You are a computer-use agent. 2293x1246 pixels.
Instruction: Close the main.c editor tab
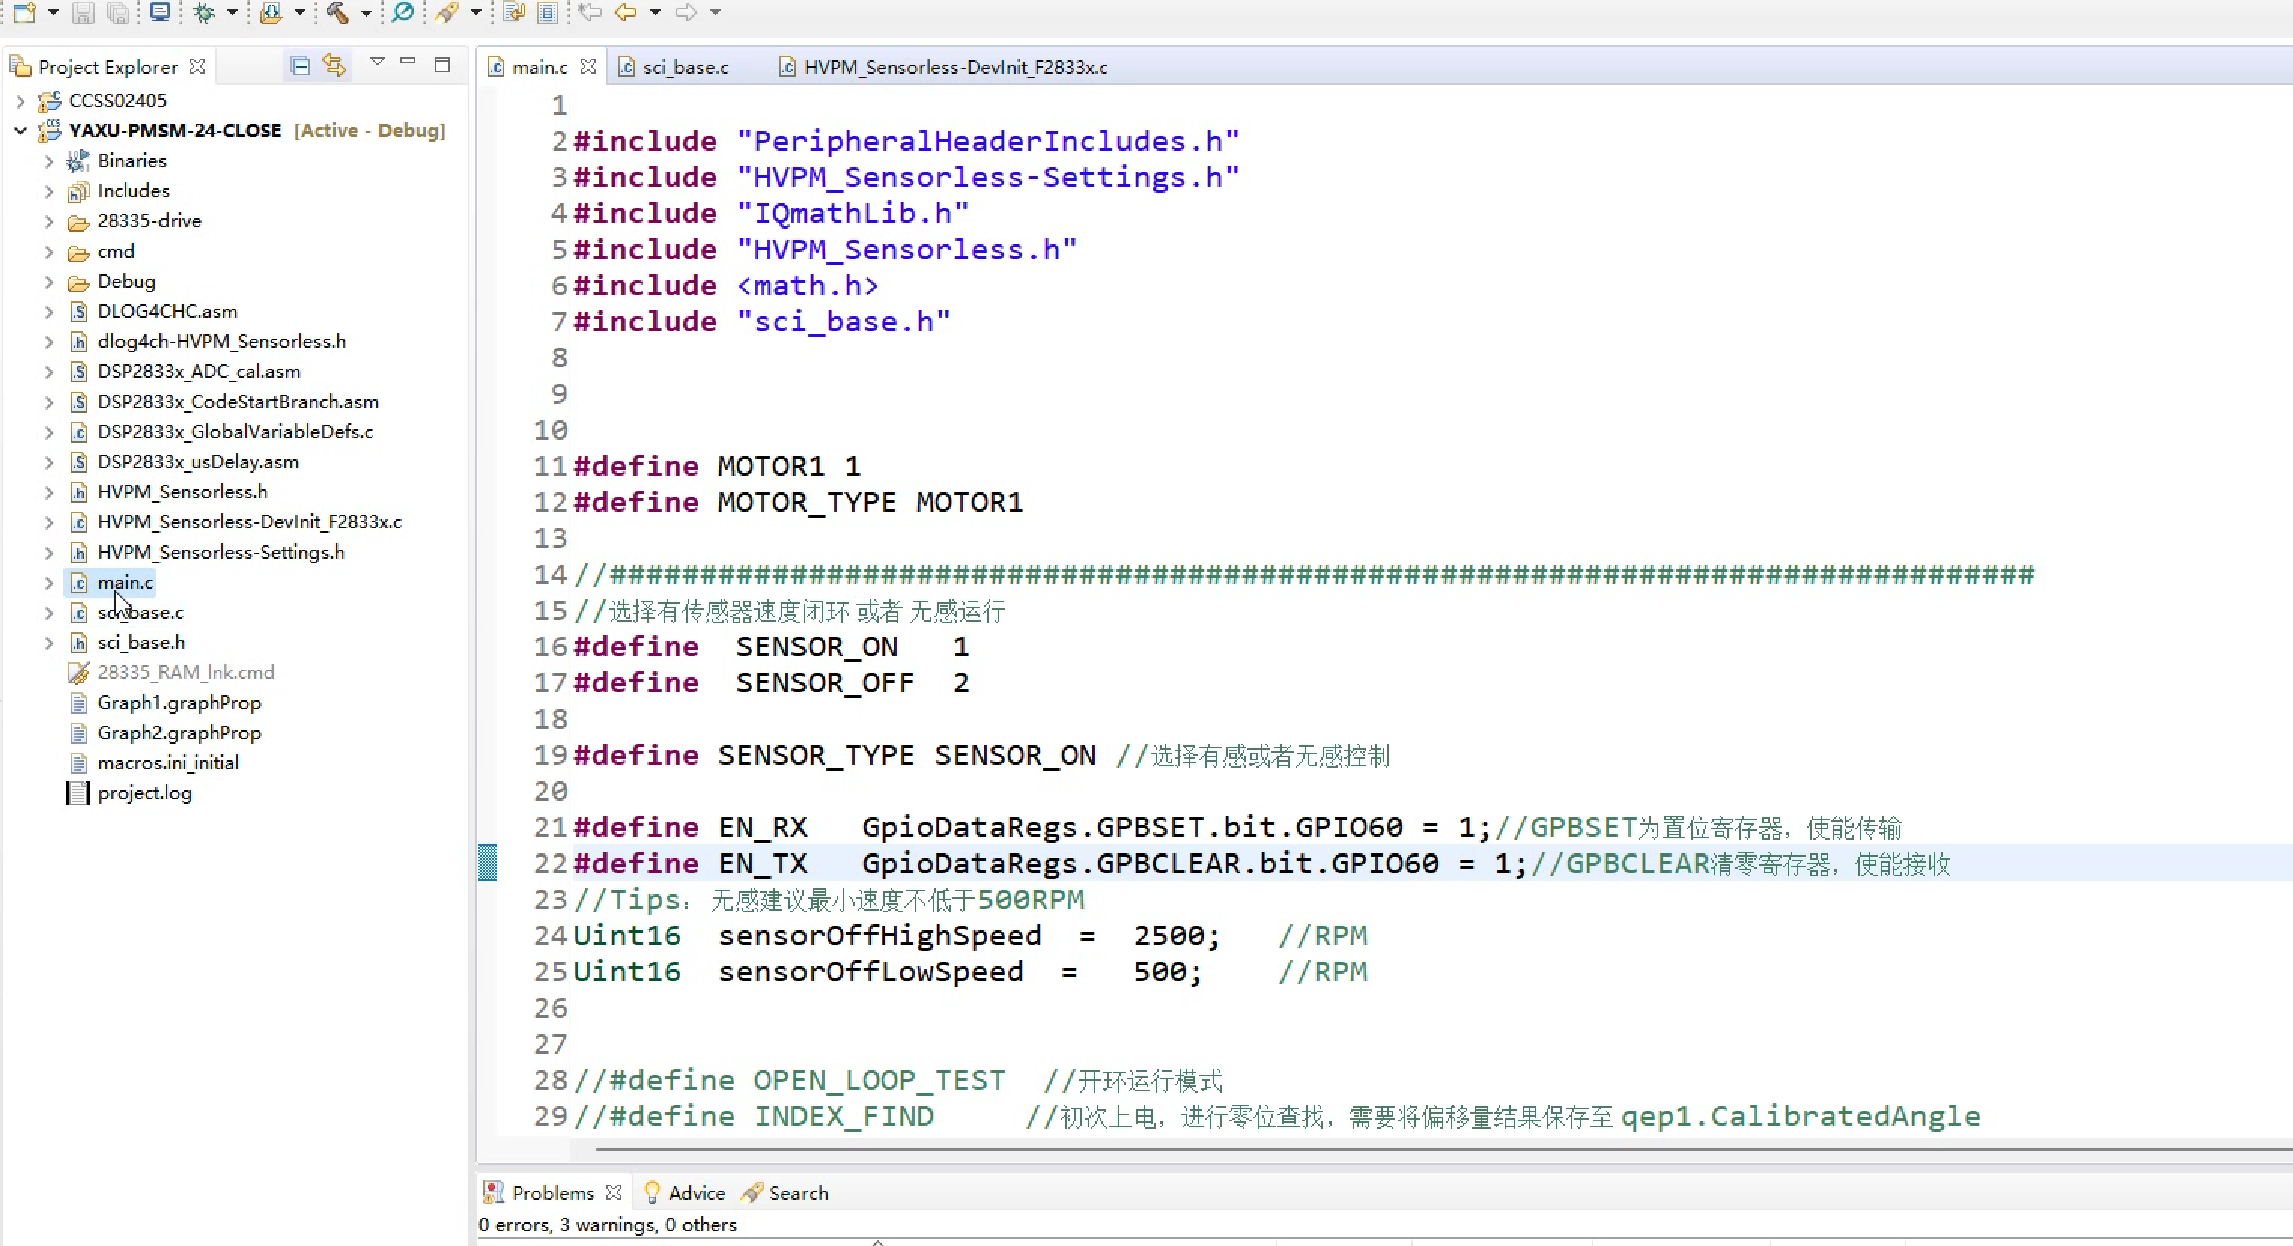coord(588,67)
